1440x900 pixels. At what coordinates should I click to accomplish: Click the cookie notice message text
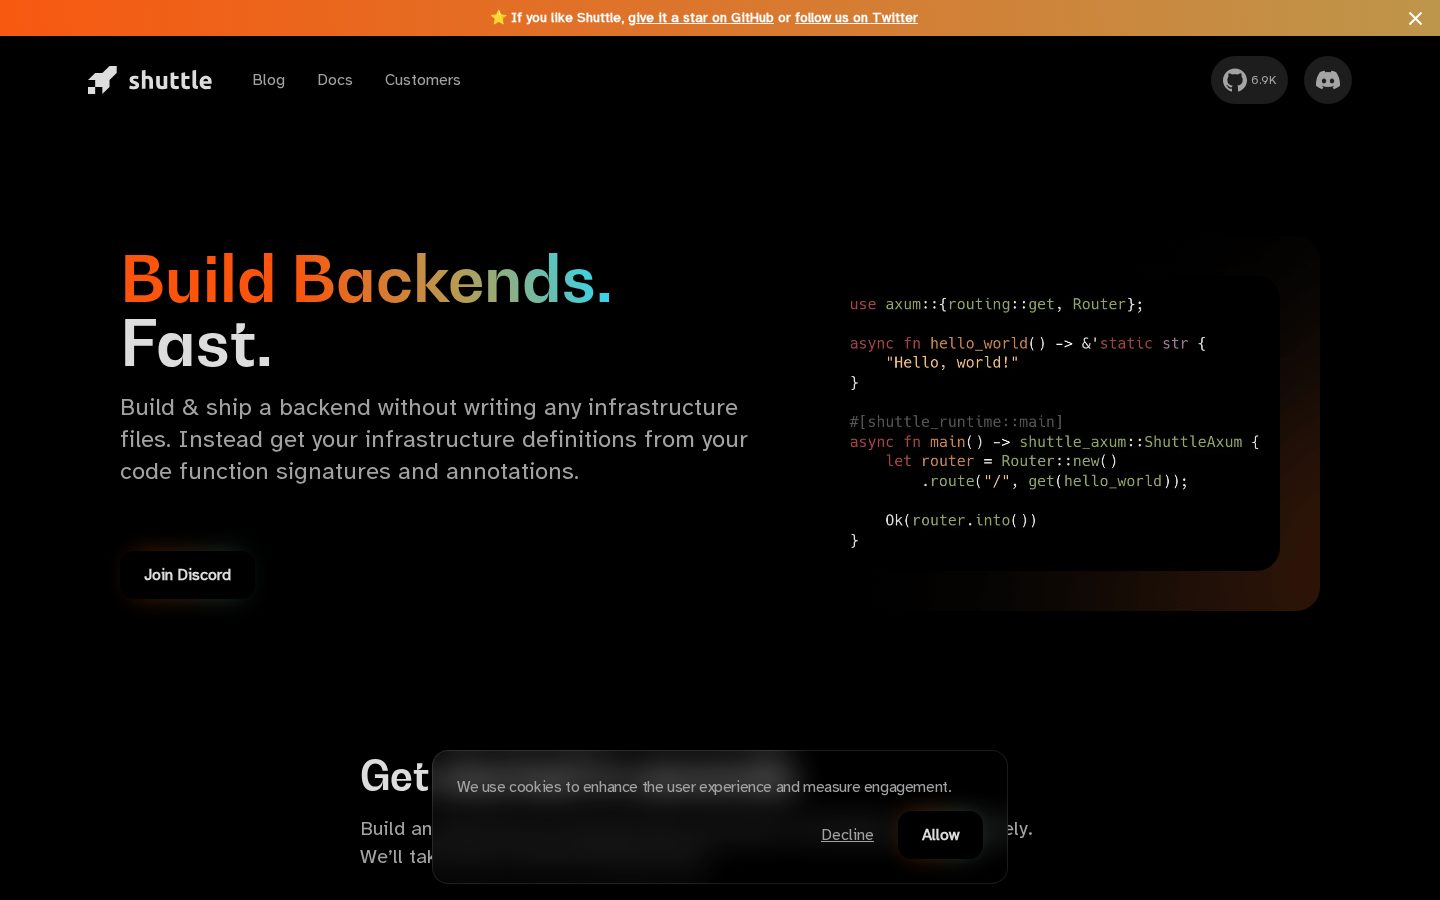[704, 787]
